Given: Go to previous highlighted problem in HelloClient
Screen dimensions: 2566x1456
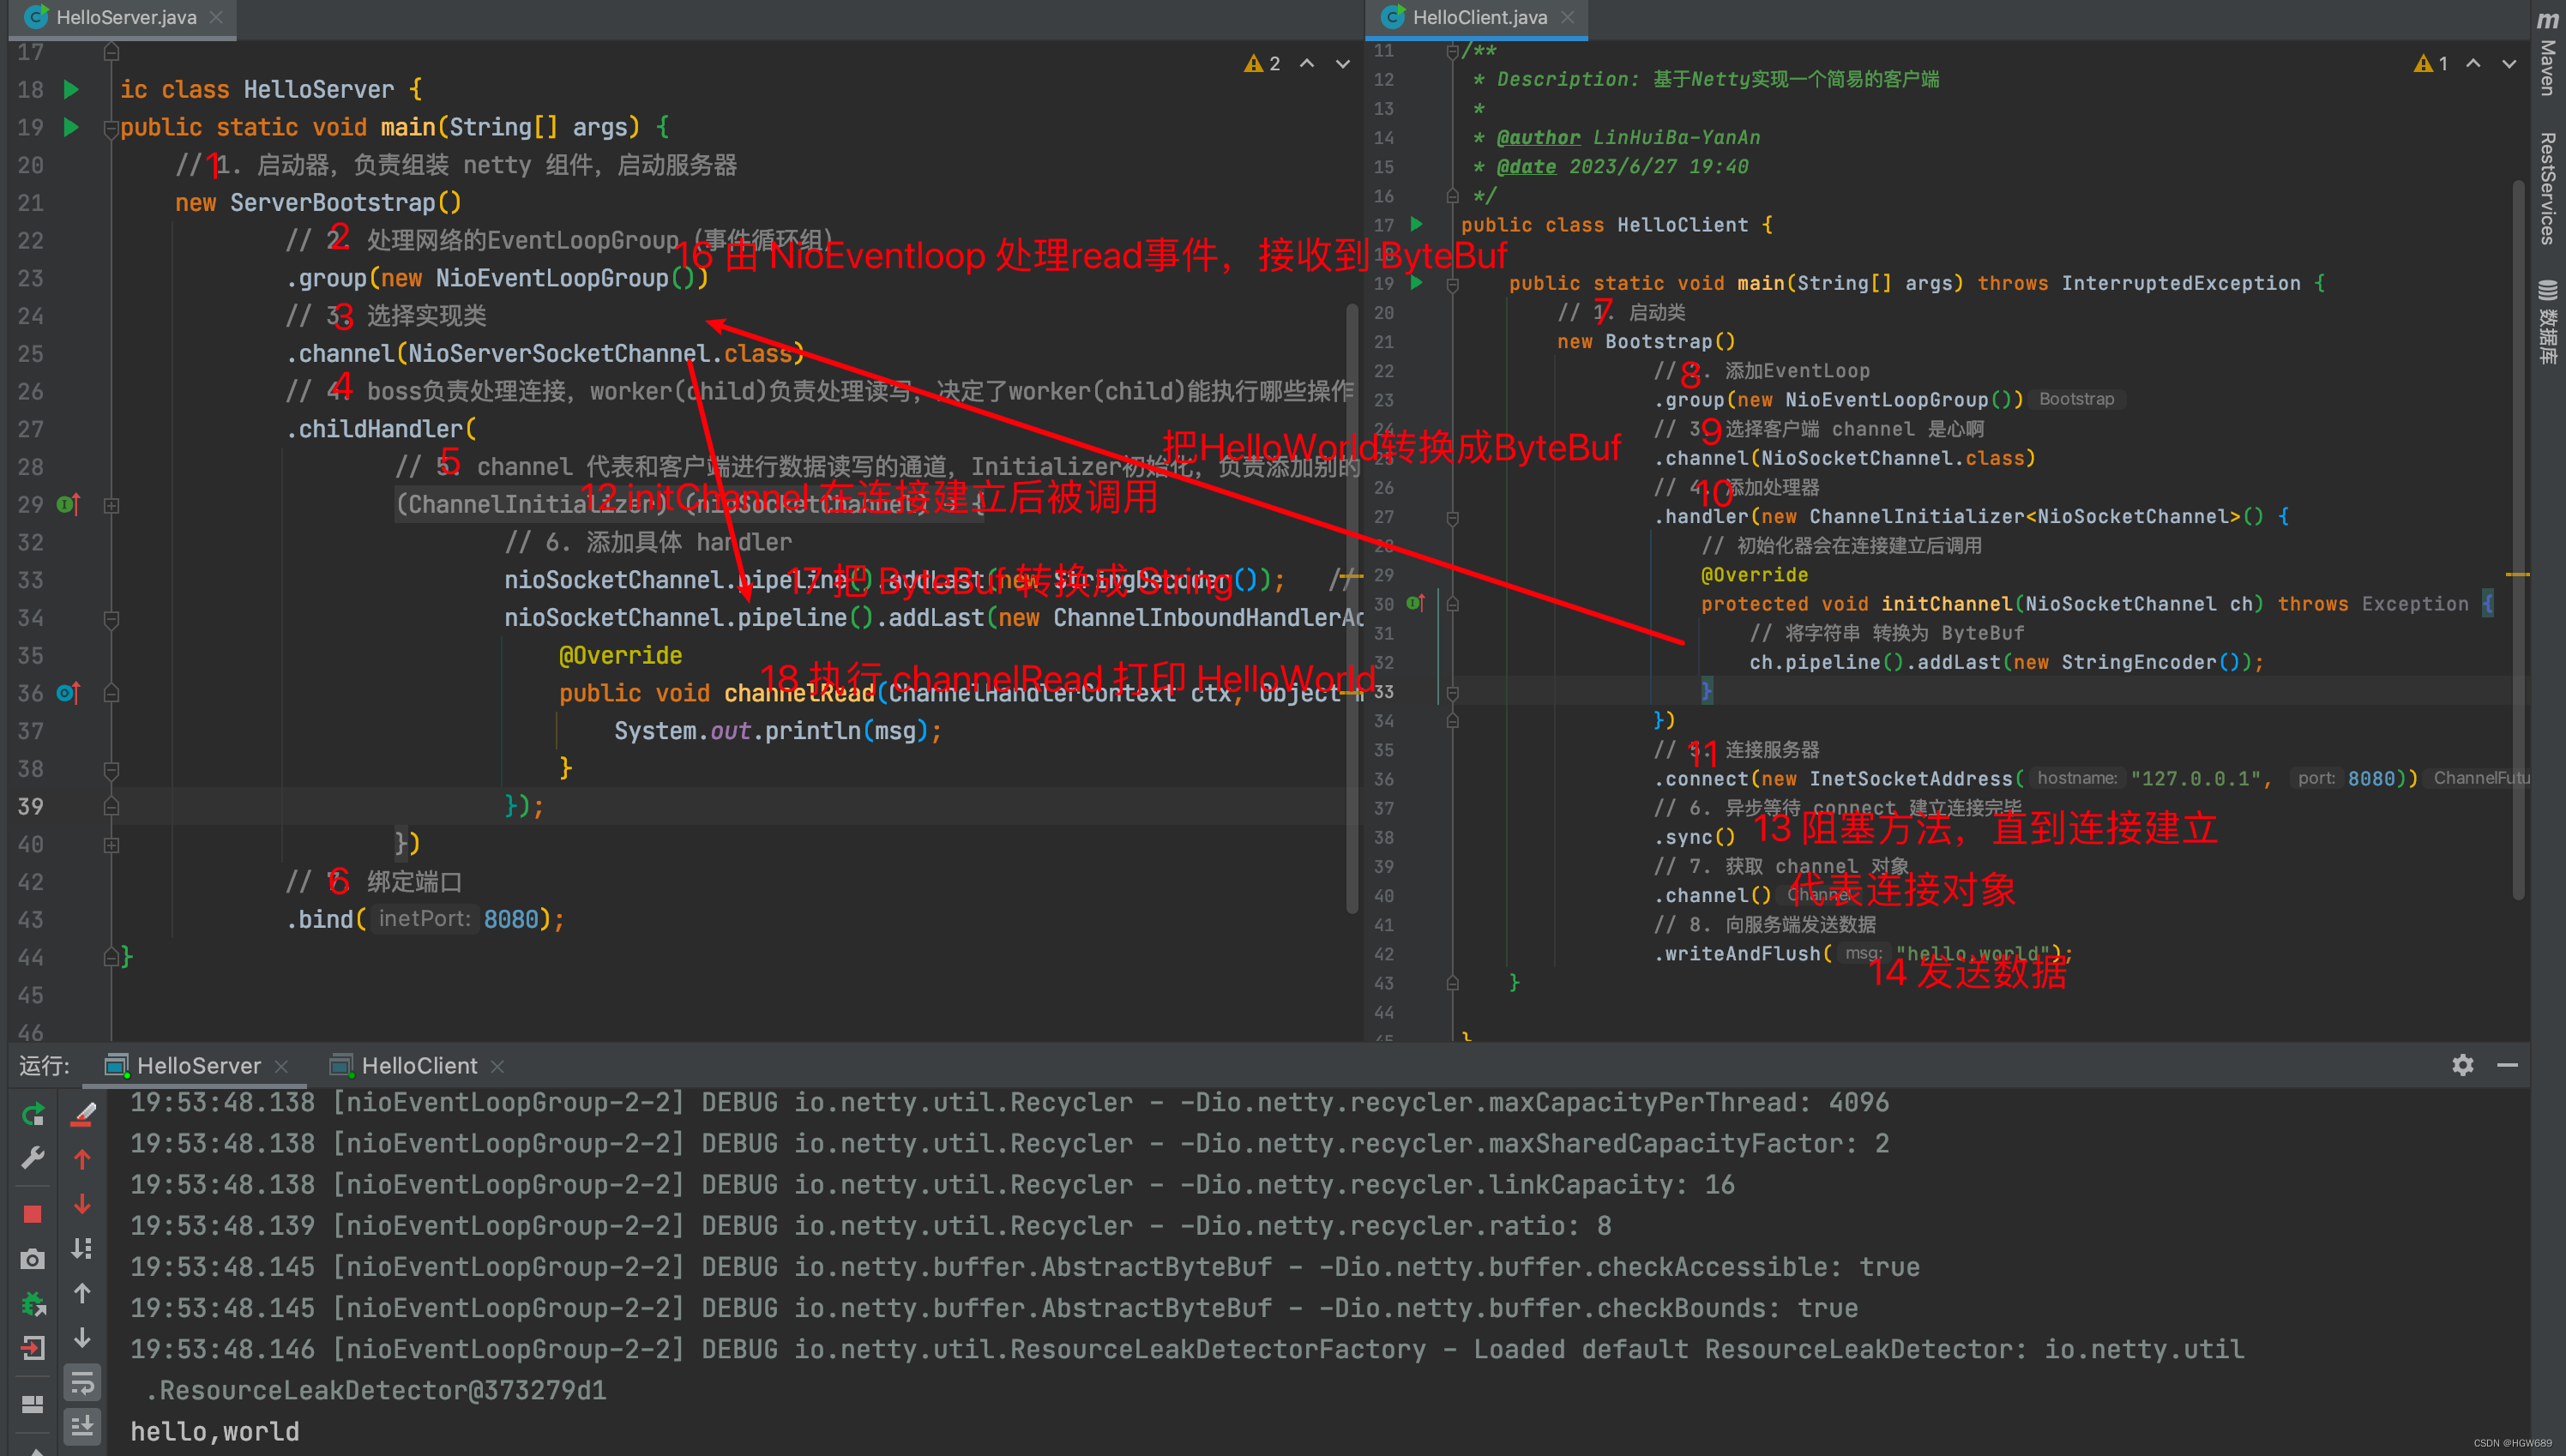Looking at the screenshot, I should point(2473,64).
